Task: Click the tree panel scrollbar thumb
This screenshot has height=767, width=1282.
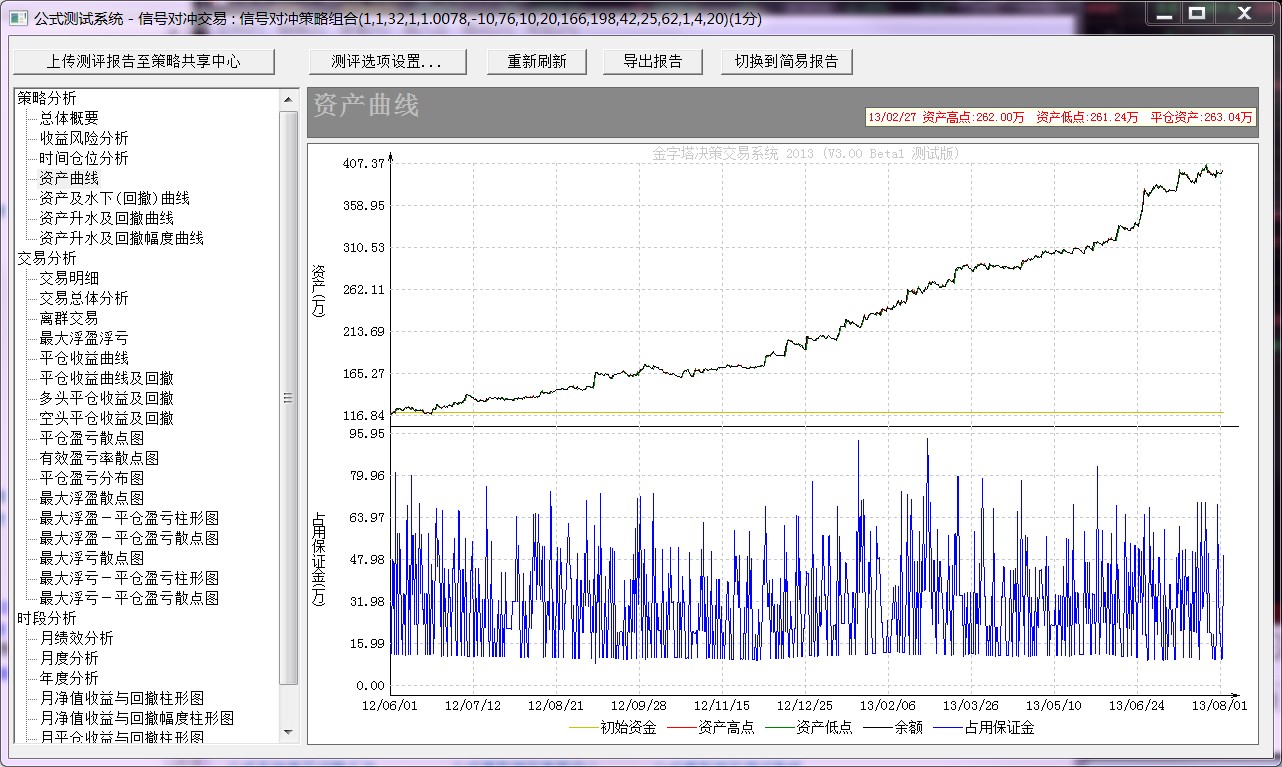Action: (289, 397)
